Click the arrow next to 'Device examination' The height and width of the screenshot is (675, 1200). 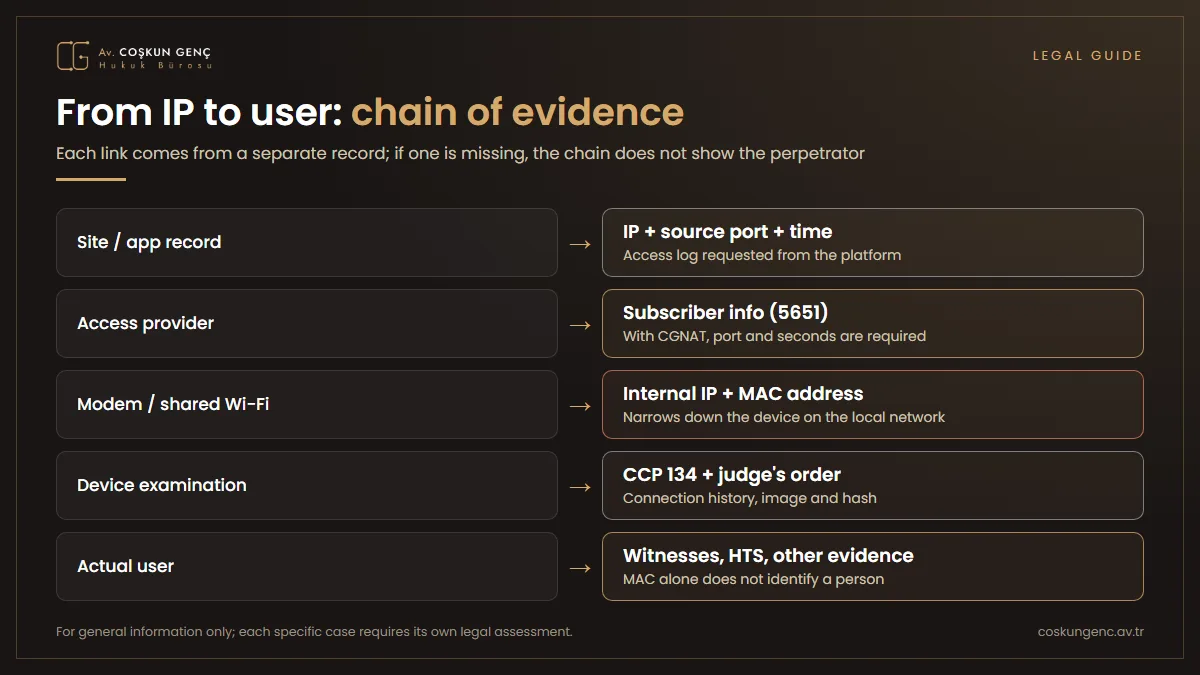580,486
